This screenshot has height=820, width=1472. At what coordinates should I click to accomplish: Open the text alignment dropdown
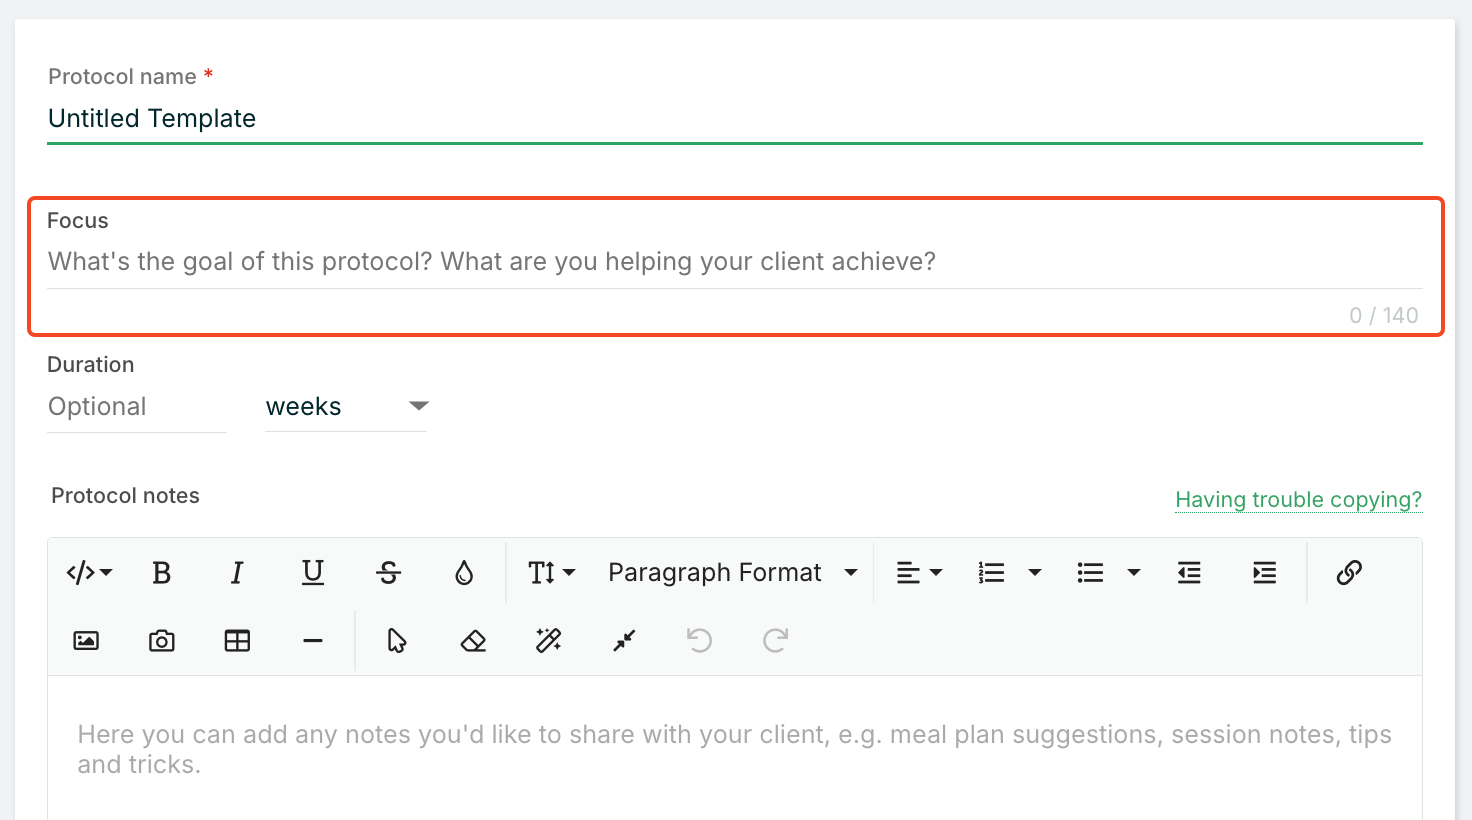[x=919, y=573]
